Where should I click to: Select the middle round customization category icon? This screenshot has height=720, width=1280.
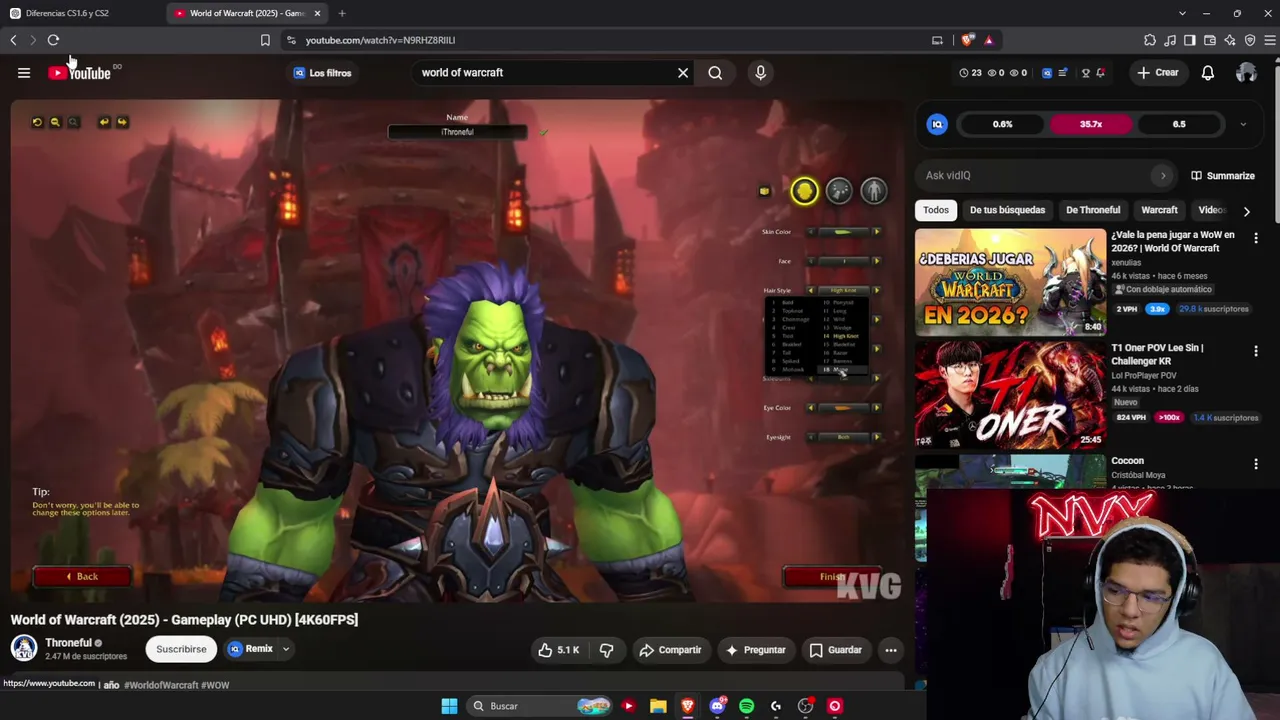coord(839,191)
